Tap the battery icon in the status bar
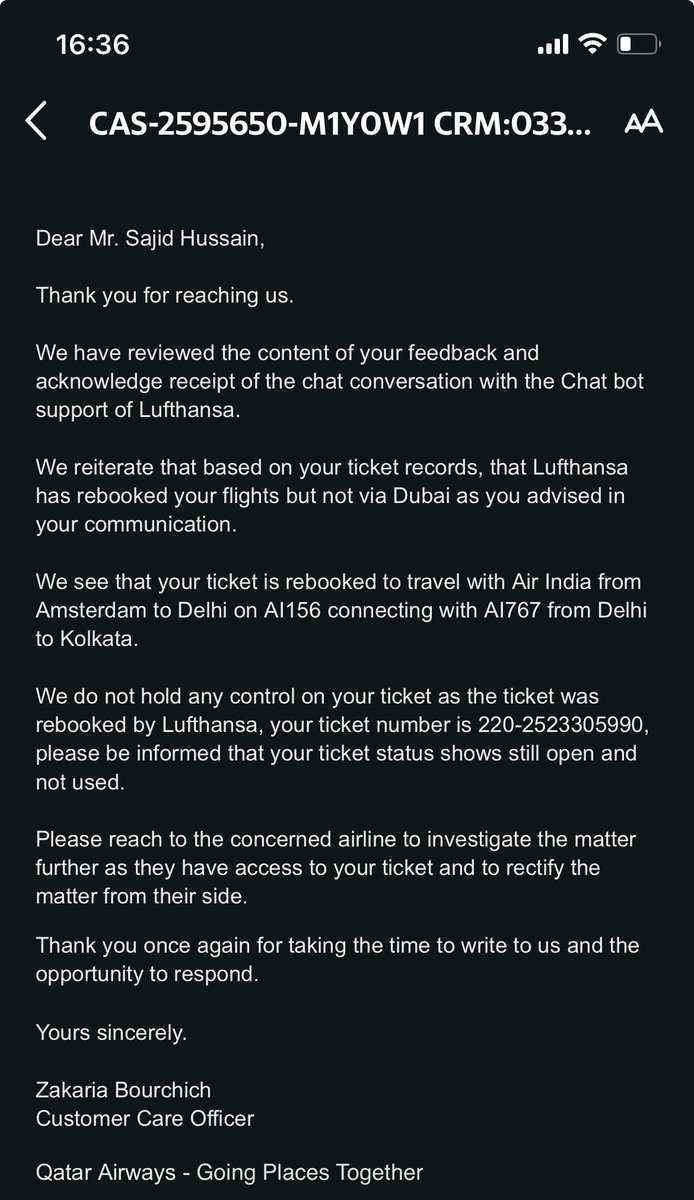Screen dimensions: 694x1200 tap(636, 44)
